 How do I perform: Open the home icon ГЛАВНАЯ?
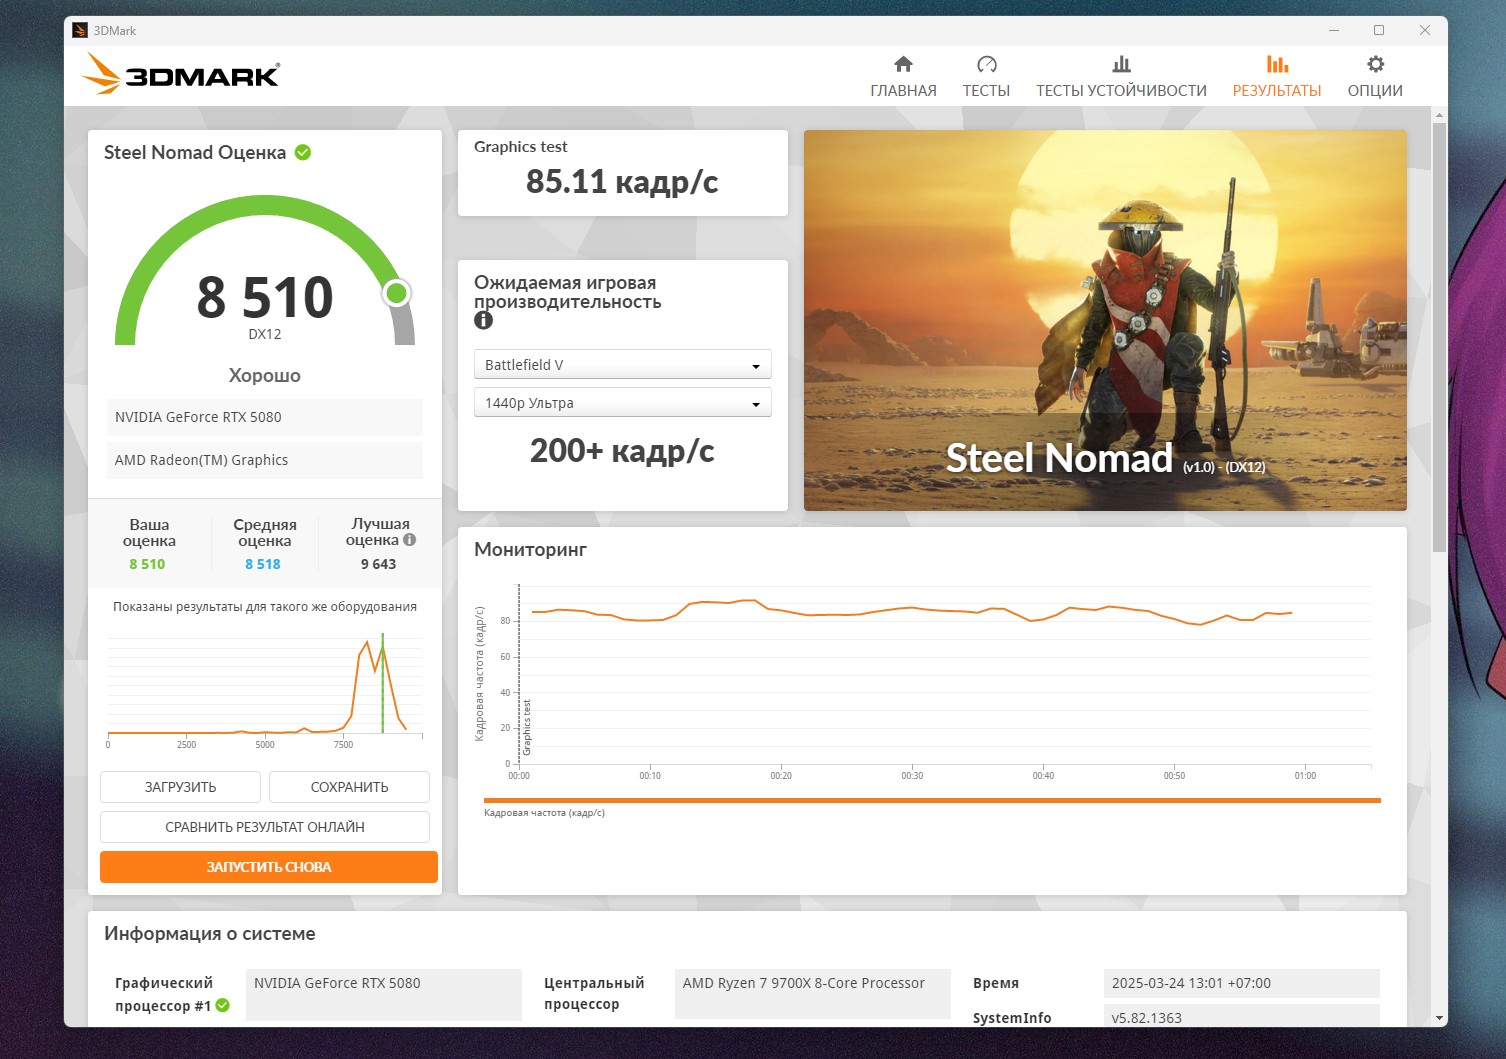(903, 65)
